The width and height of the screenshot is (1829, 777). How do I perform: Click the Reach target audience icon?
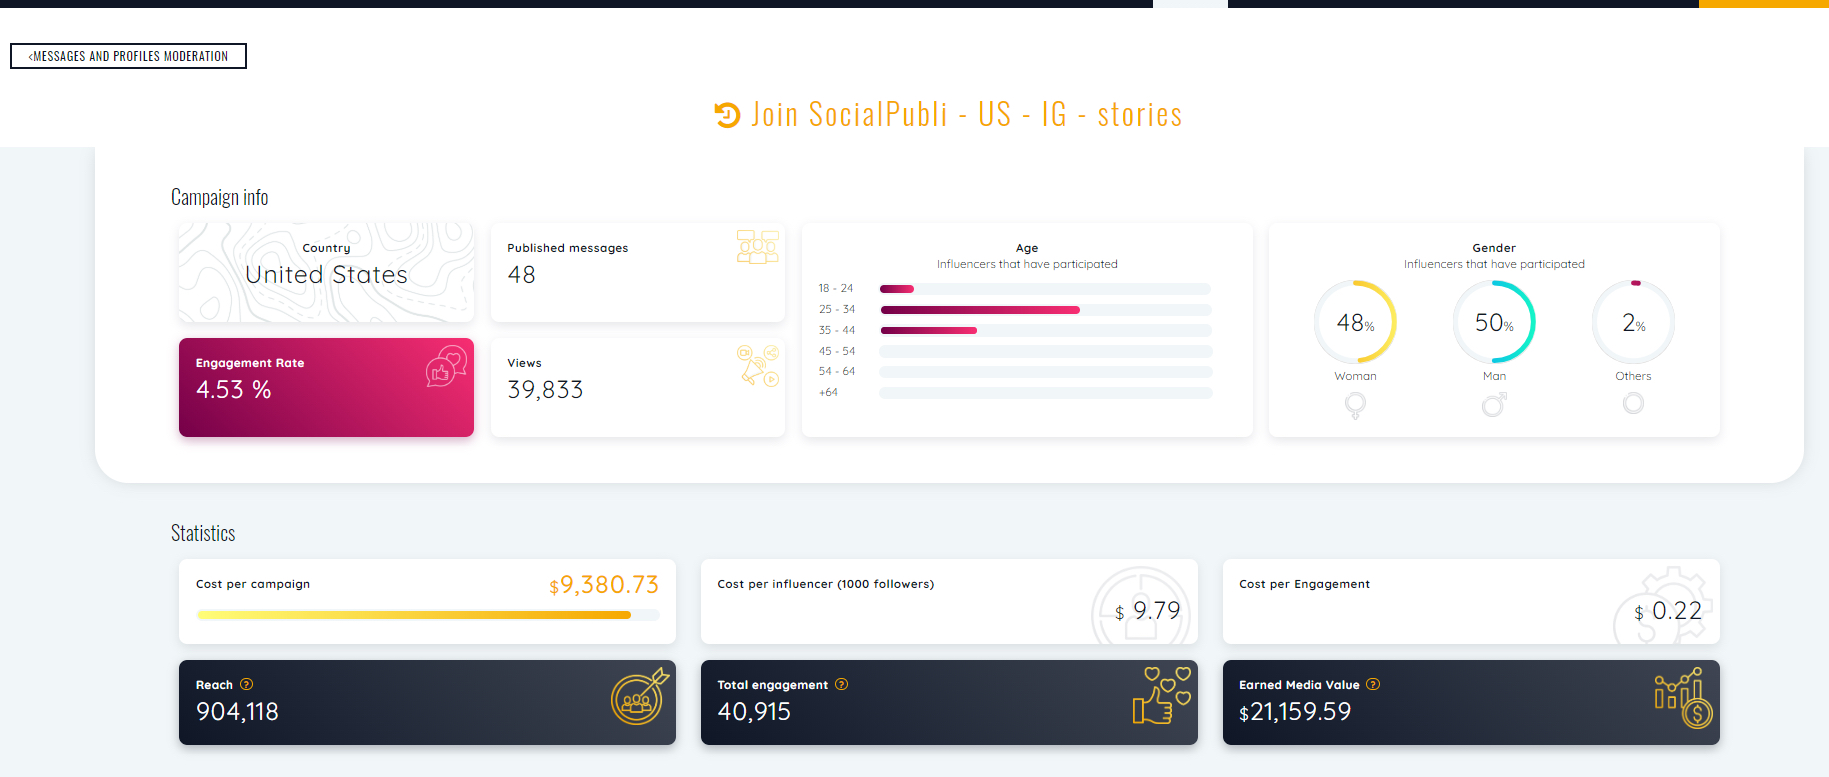(640, 696)
